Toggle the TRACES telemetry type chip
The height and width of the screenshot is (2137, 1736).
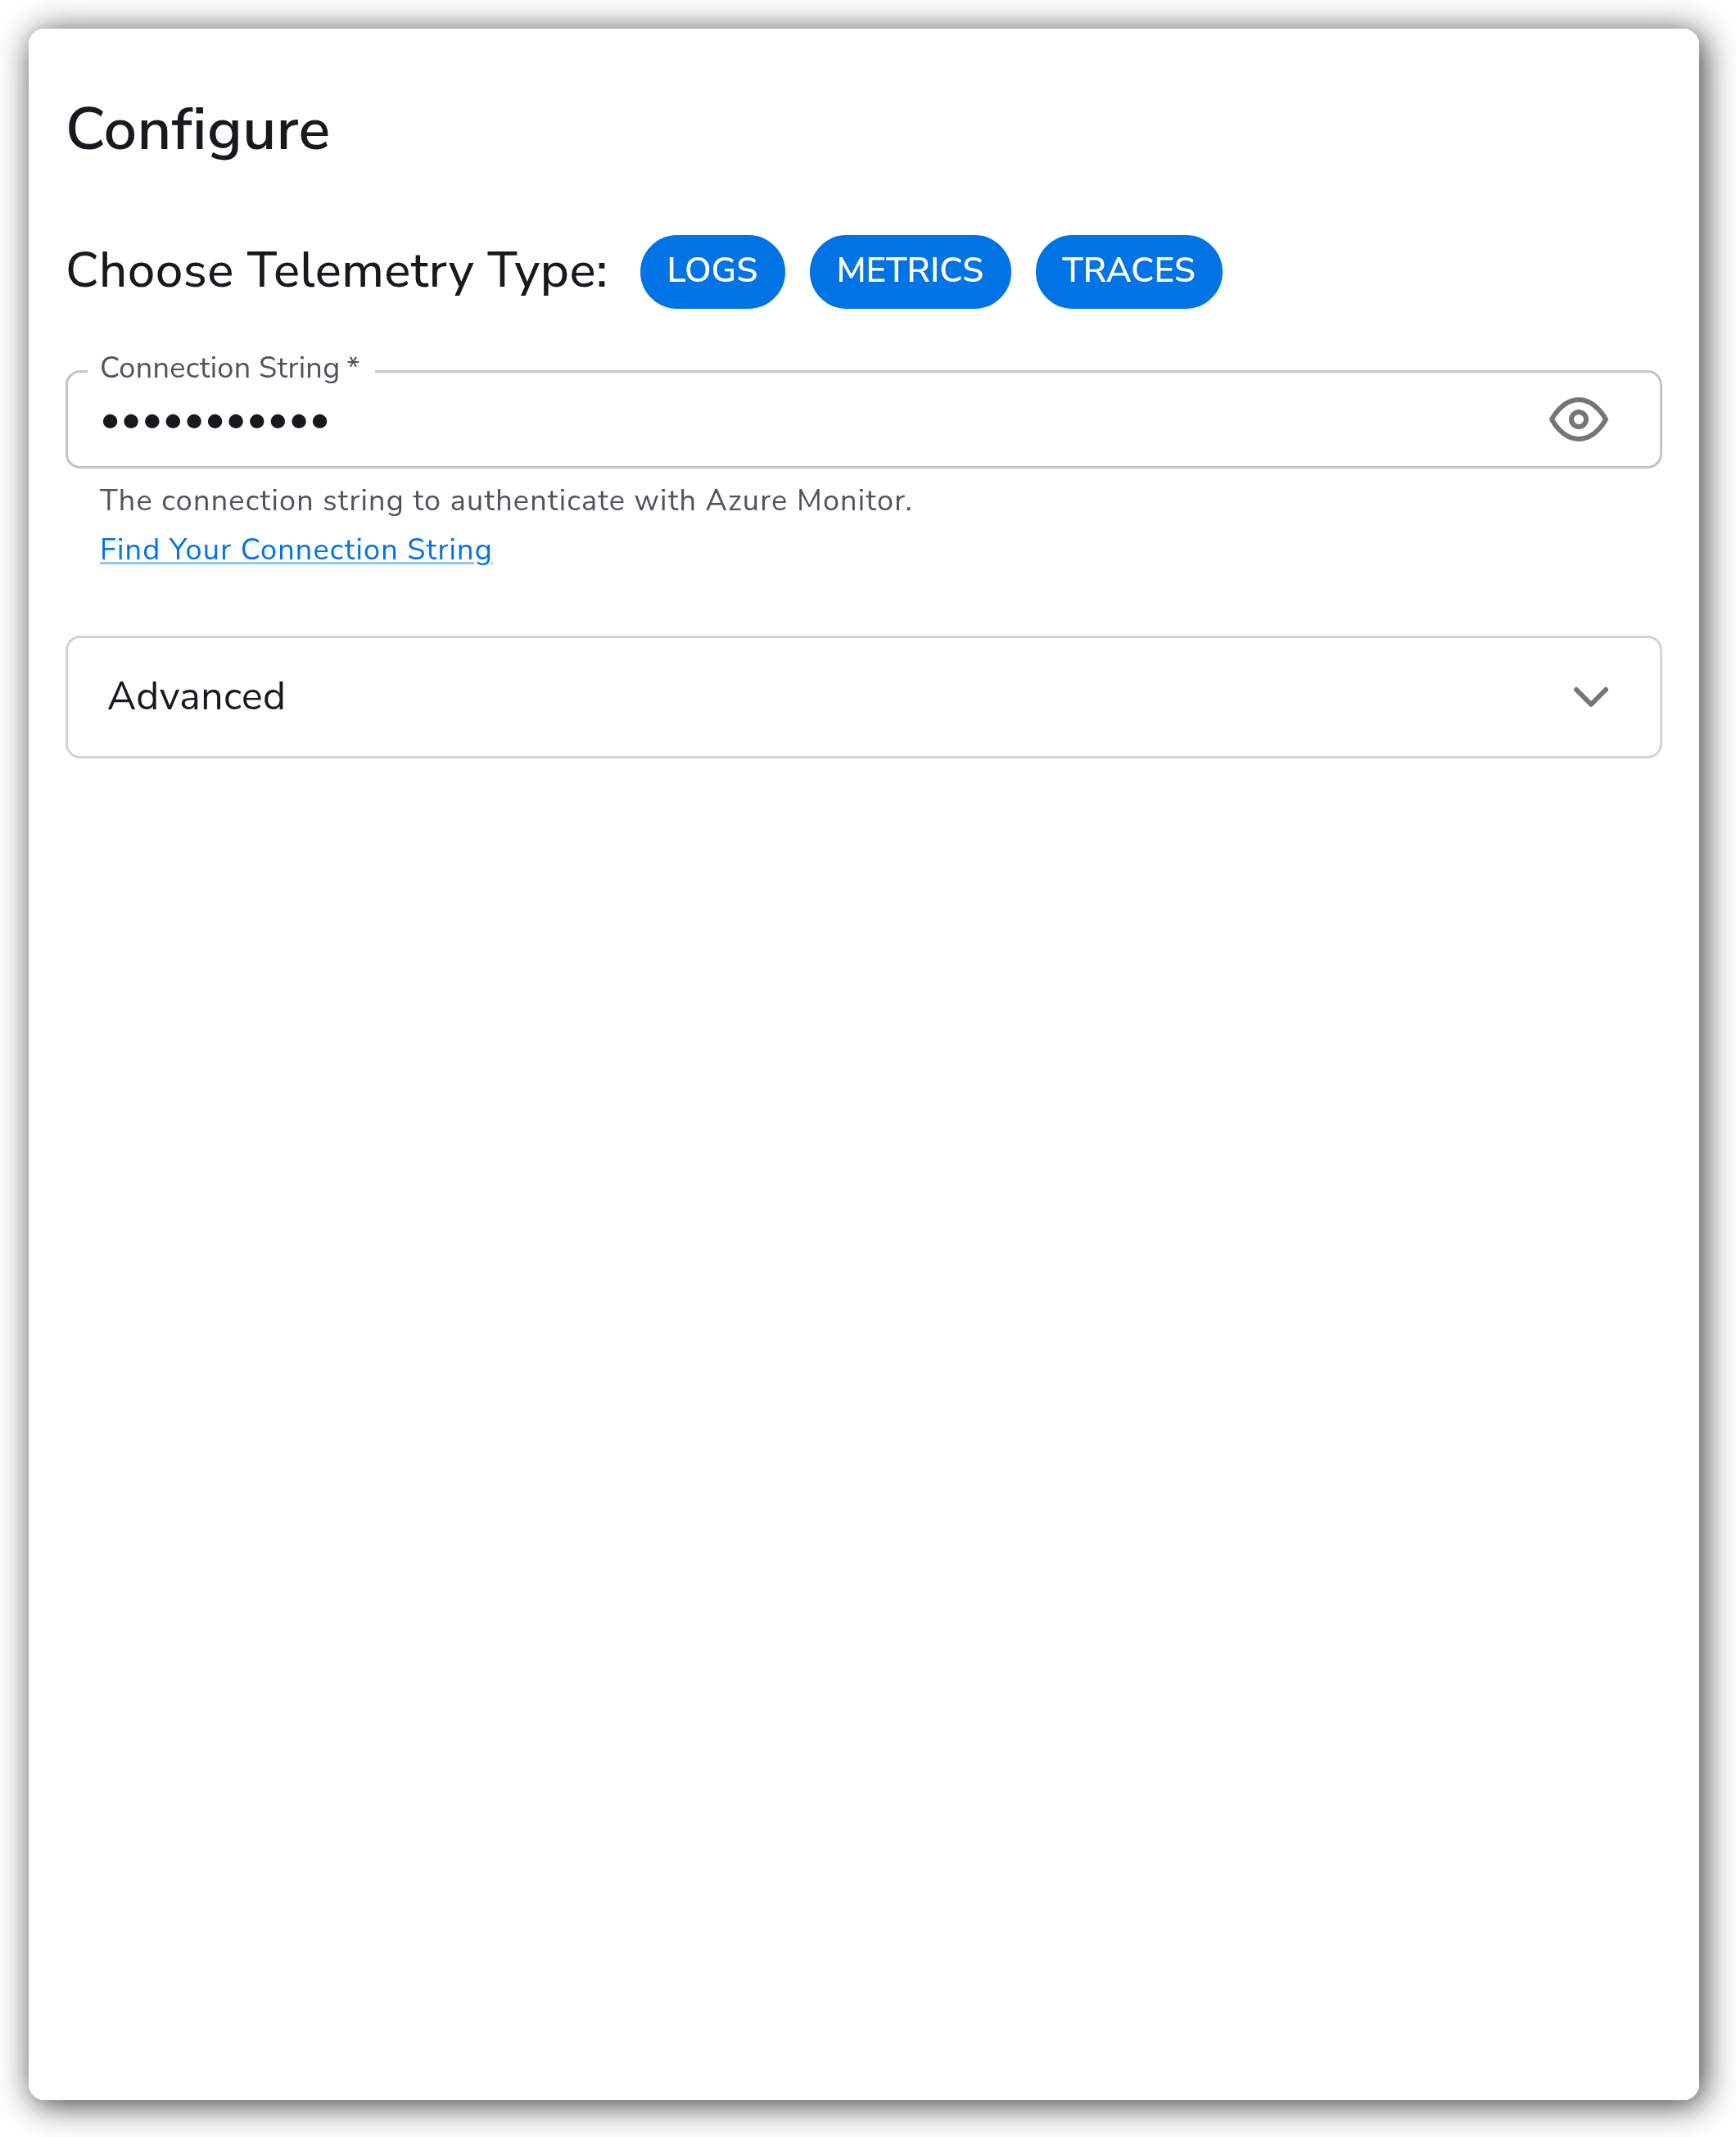pyautogui.click(x=1128, y=271)
